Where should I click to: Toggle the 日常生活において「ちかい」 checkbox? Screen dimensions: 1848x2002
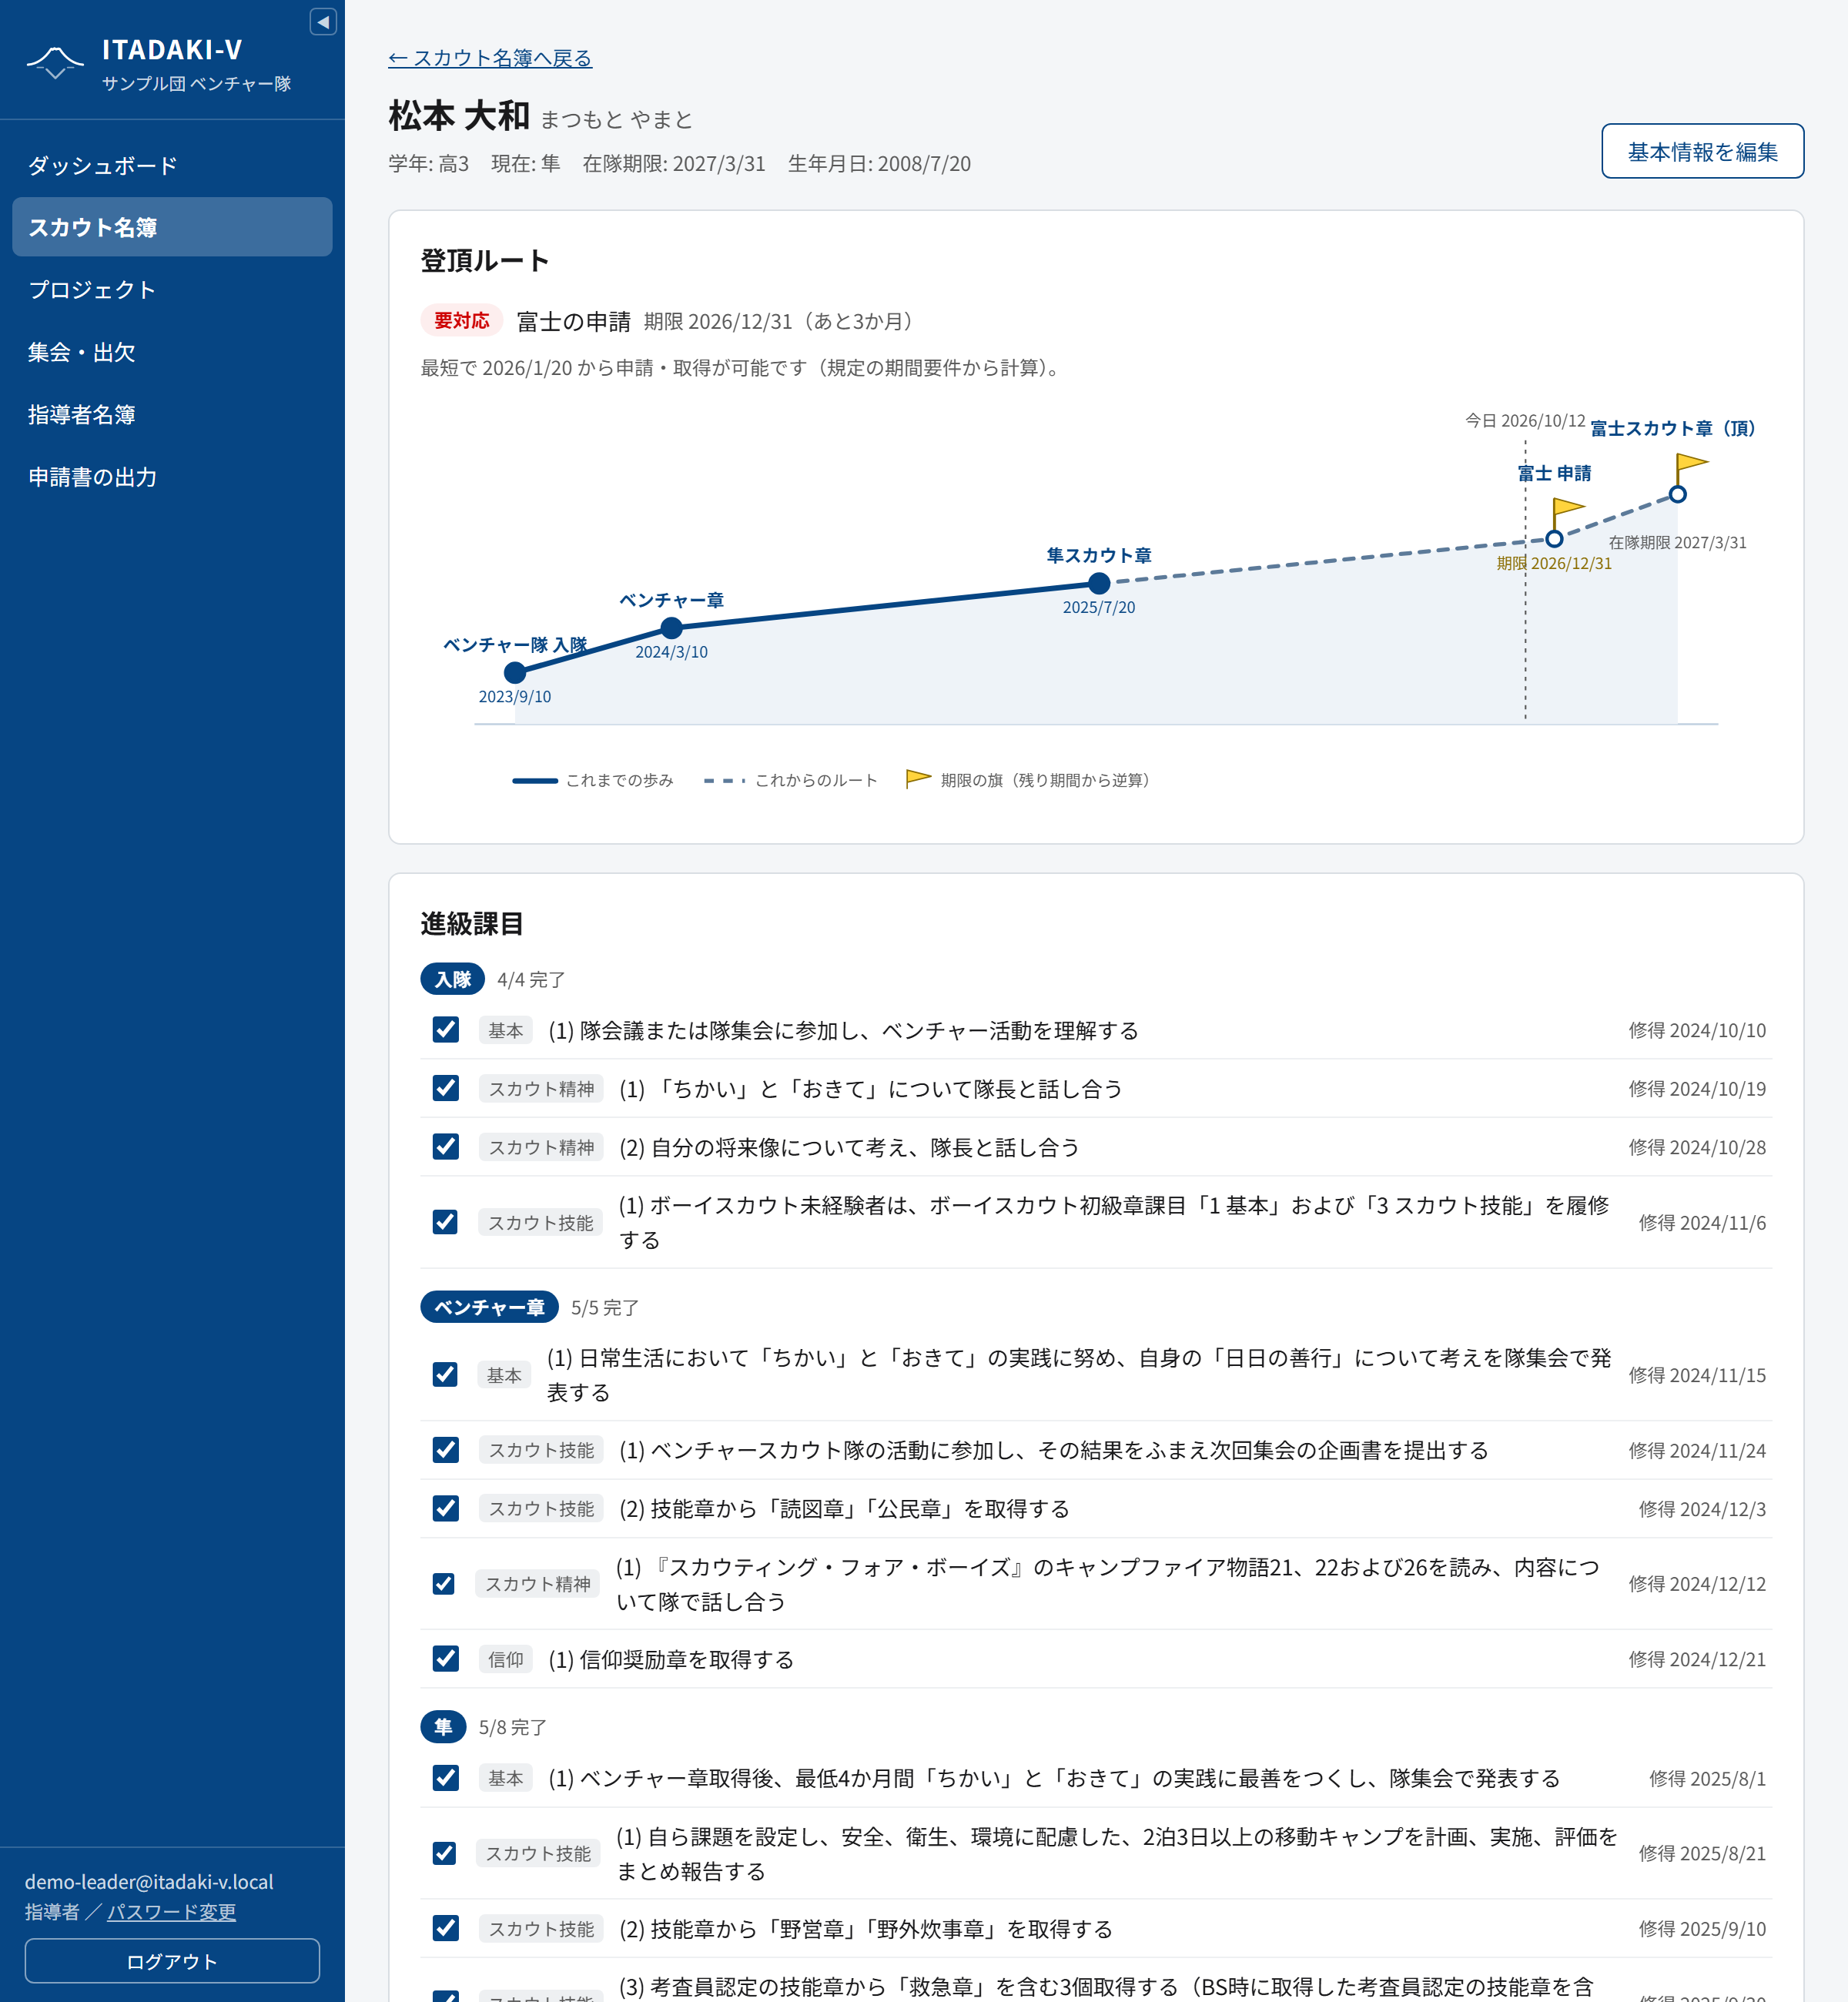tap(446, 1375)
